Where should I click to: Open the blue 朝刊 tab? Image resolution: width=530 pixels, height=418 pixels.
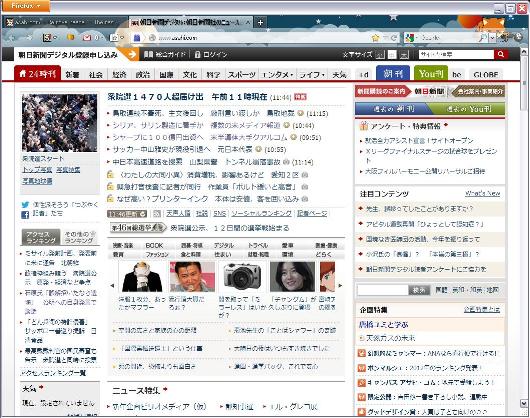(x=393, y=73)
